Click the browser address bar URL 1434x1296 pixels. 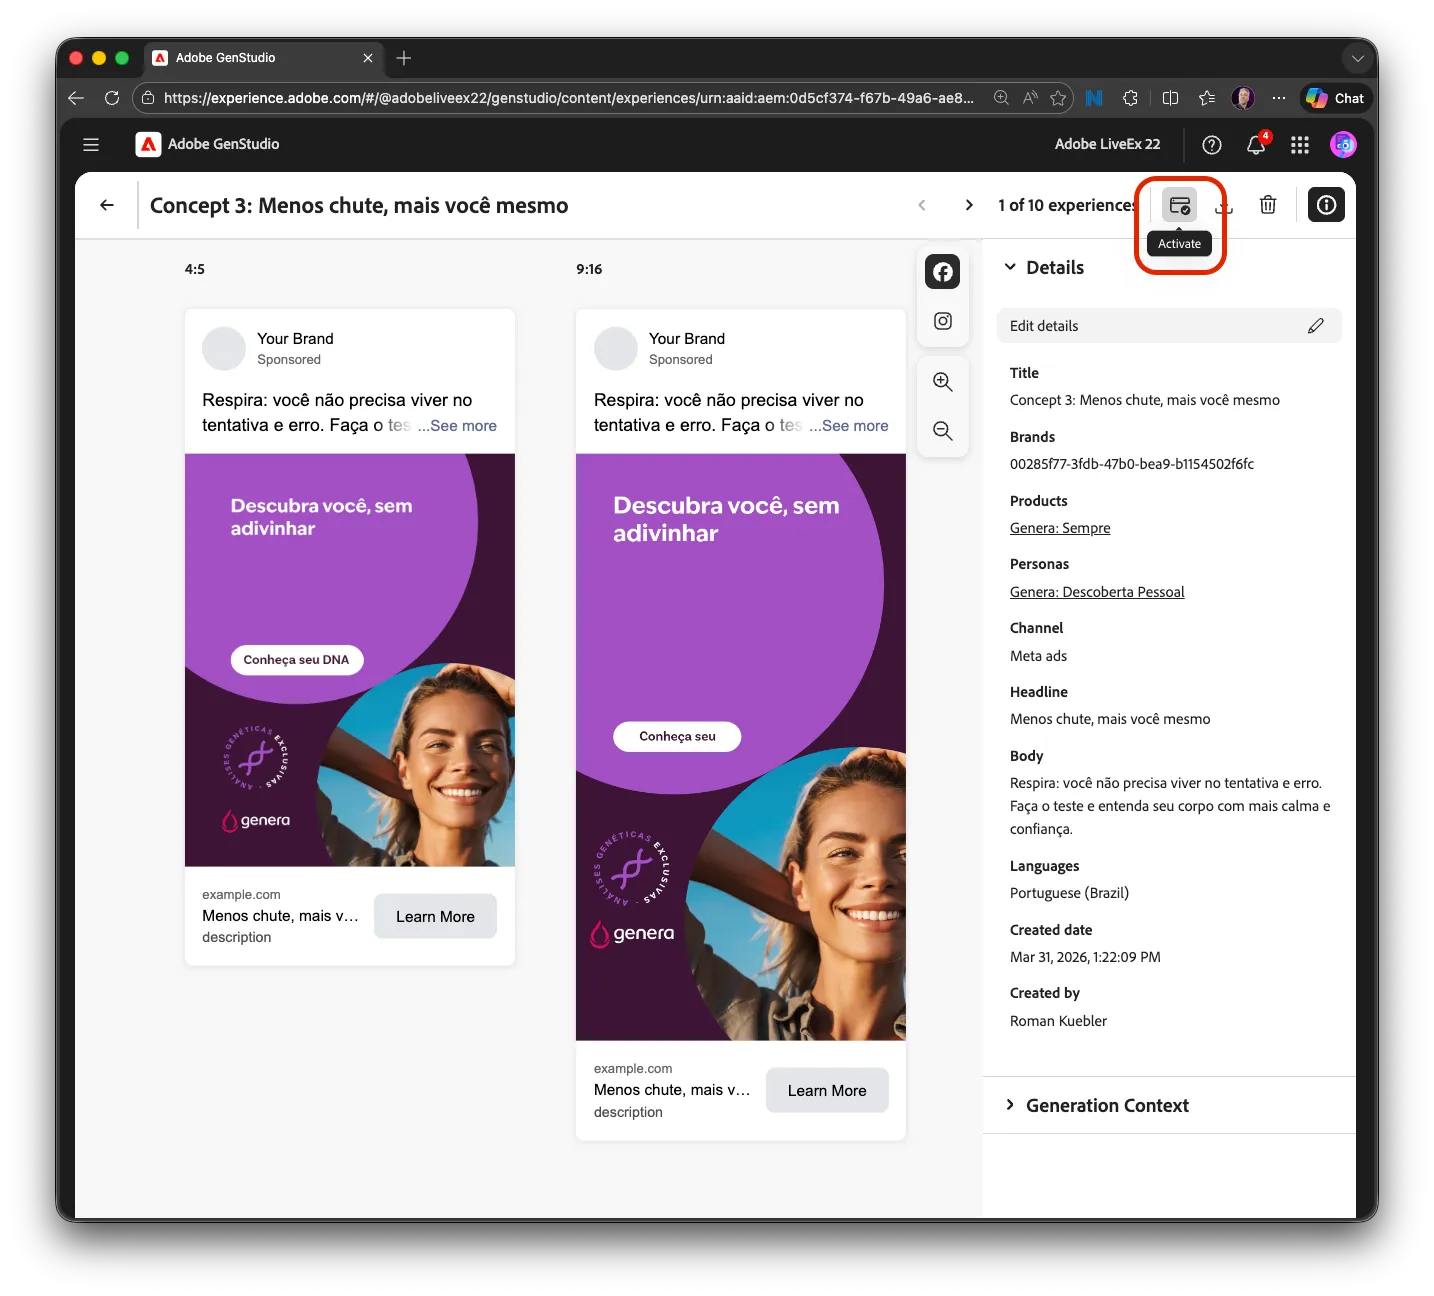(x=568, y=98)
